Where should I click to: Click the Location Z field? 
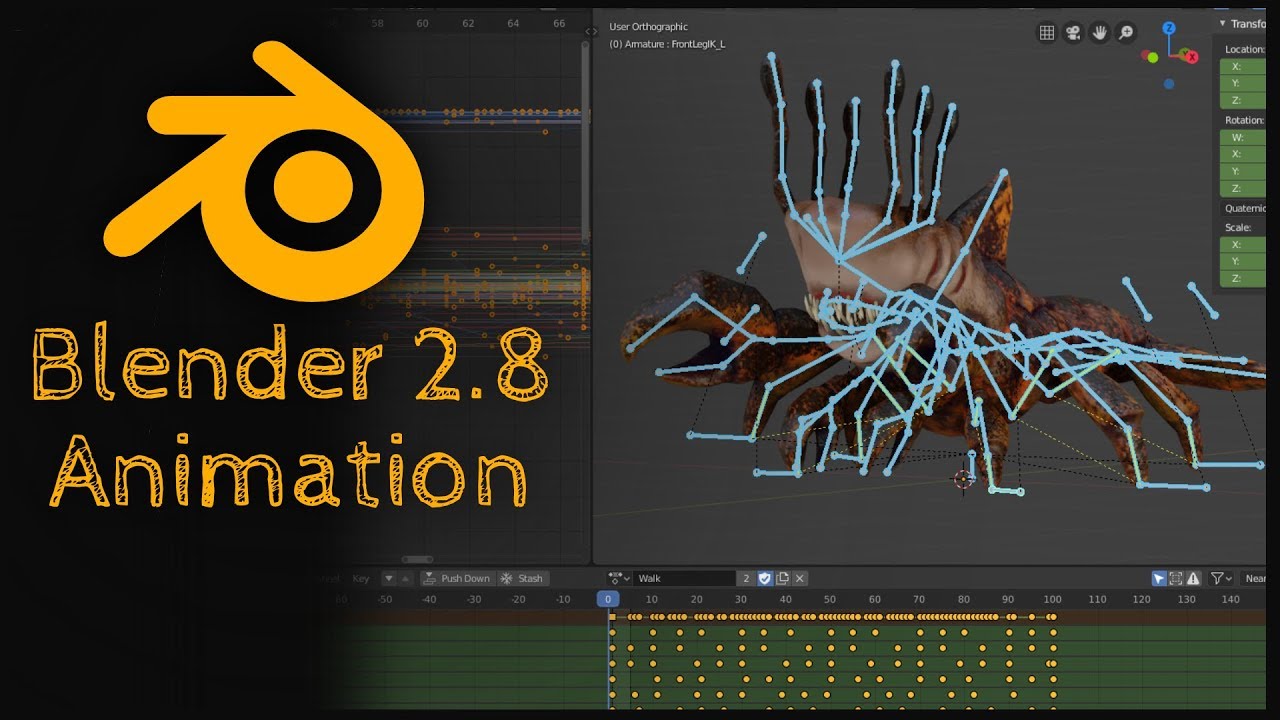pyautogui.click(x=1243, y=100)
